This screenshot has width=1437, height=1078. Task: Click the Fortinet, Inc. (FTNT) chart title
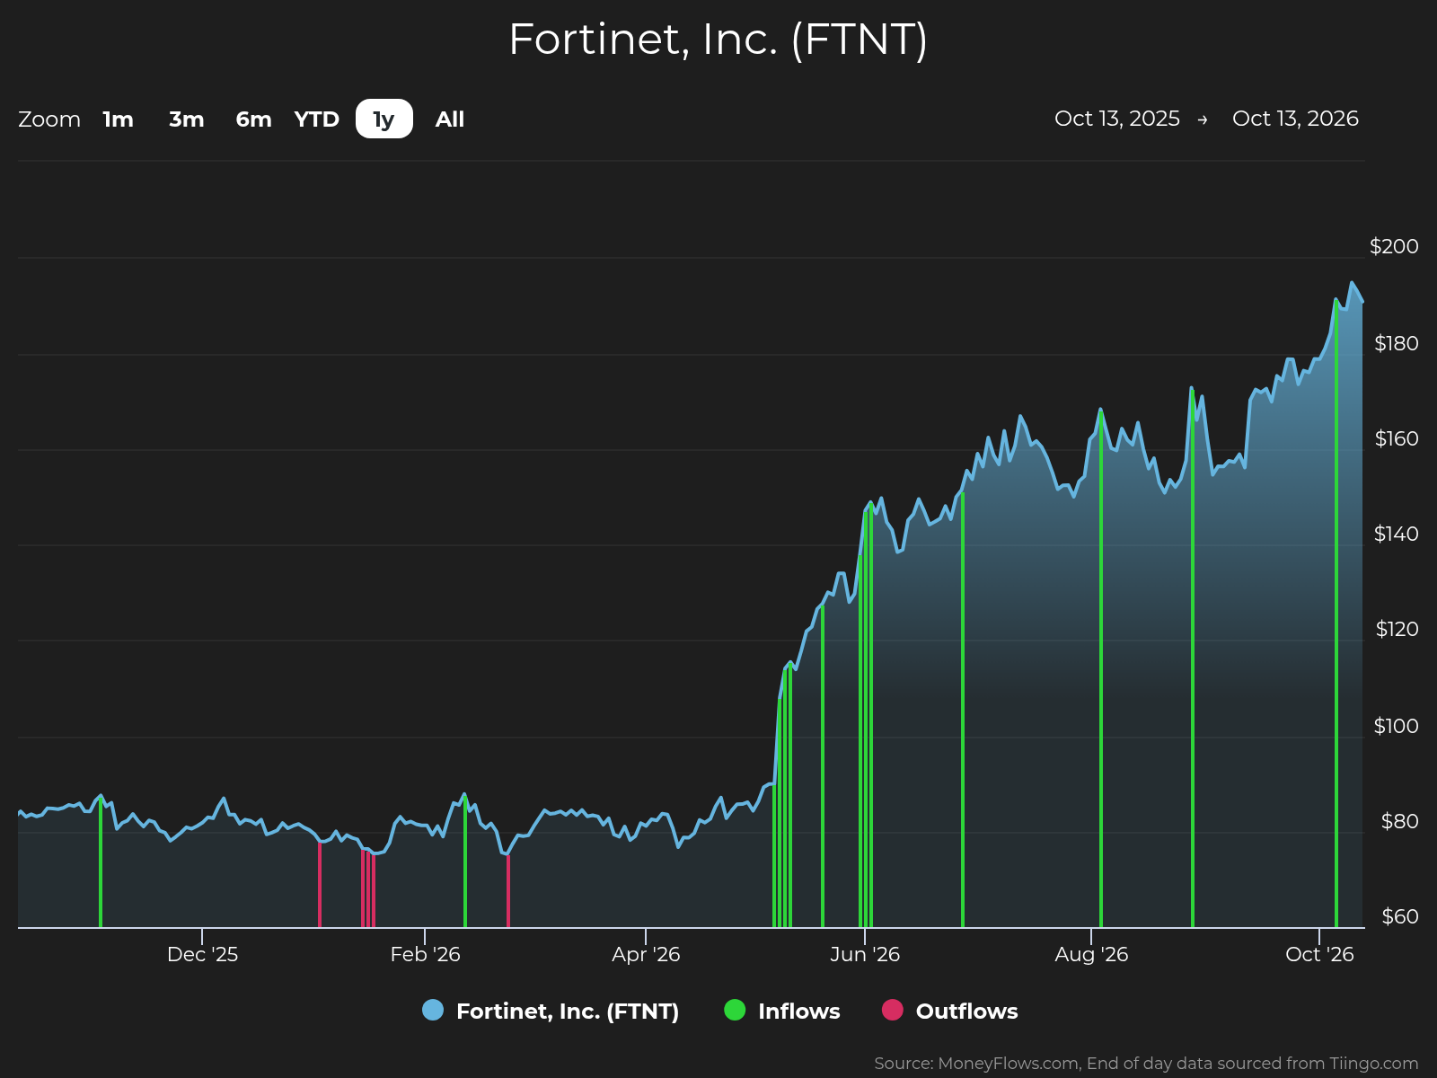718,40
